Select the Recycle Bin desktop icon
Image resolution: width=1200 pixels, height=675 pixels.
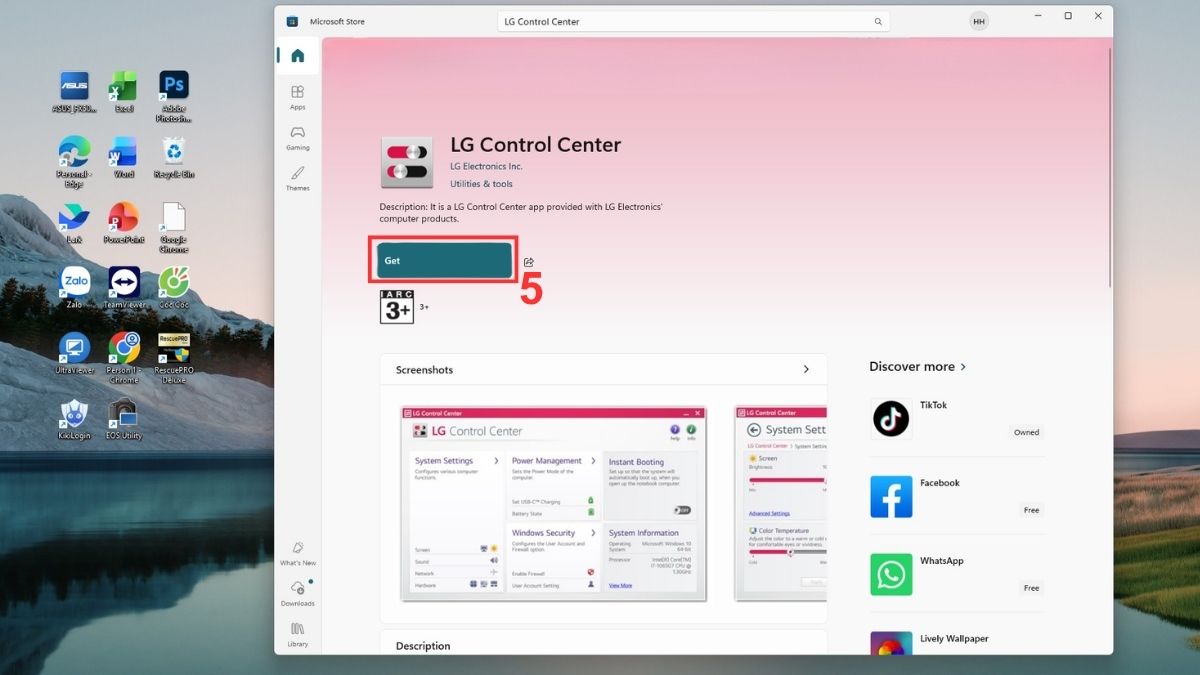tap(174, 157)
